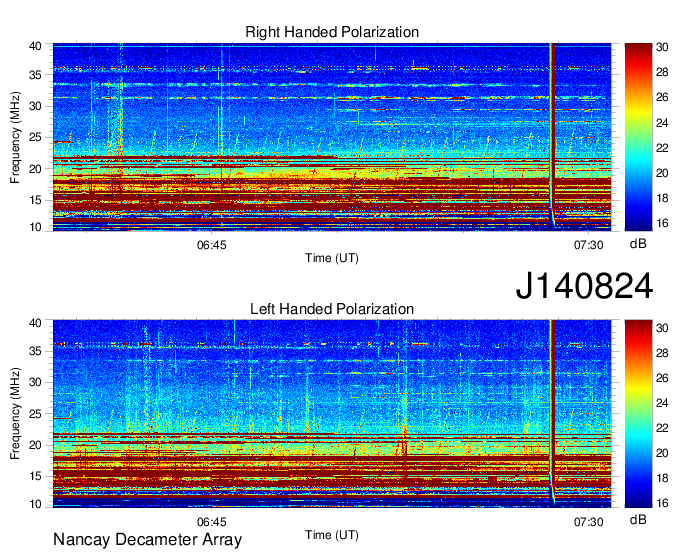Click the Right Handed Polarization plot title
Screen dimensions: 680x552
coord(332,32)
